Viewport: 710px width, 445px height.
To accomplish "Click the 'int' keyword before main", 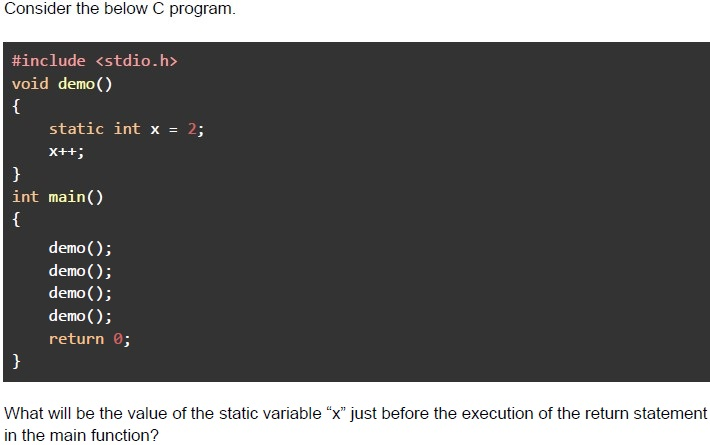I will point(25,197).
